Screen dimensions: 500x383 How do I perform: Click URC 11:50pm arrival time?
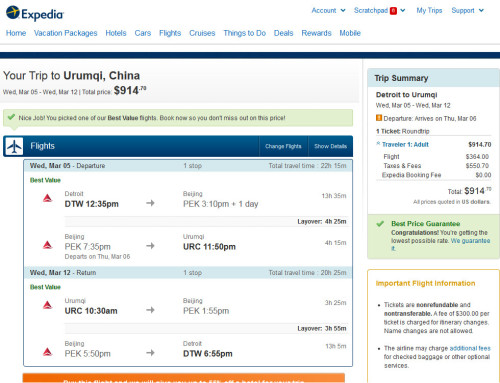tap(209, 247)
